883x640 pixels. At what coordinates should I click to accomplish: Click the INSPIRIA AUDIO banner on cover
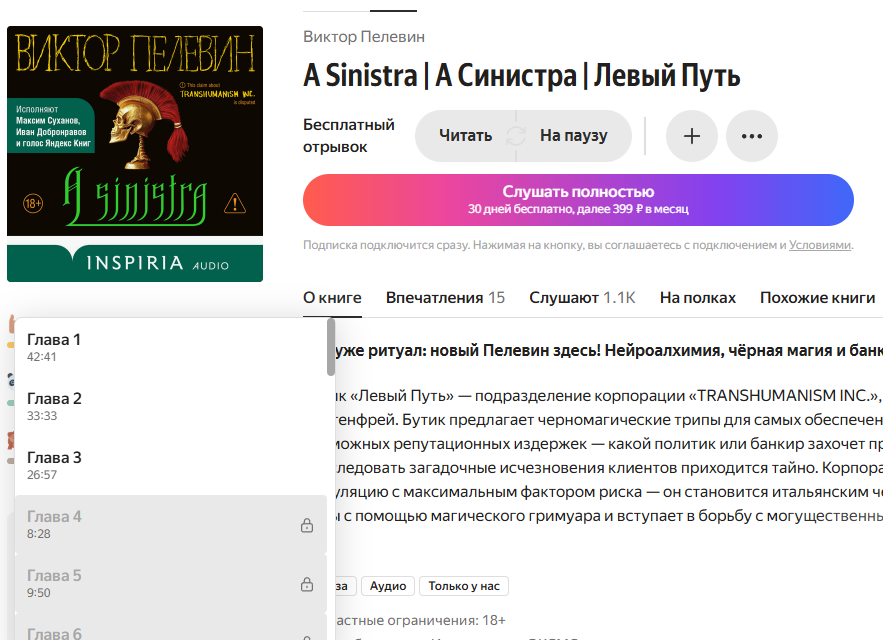135,263
